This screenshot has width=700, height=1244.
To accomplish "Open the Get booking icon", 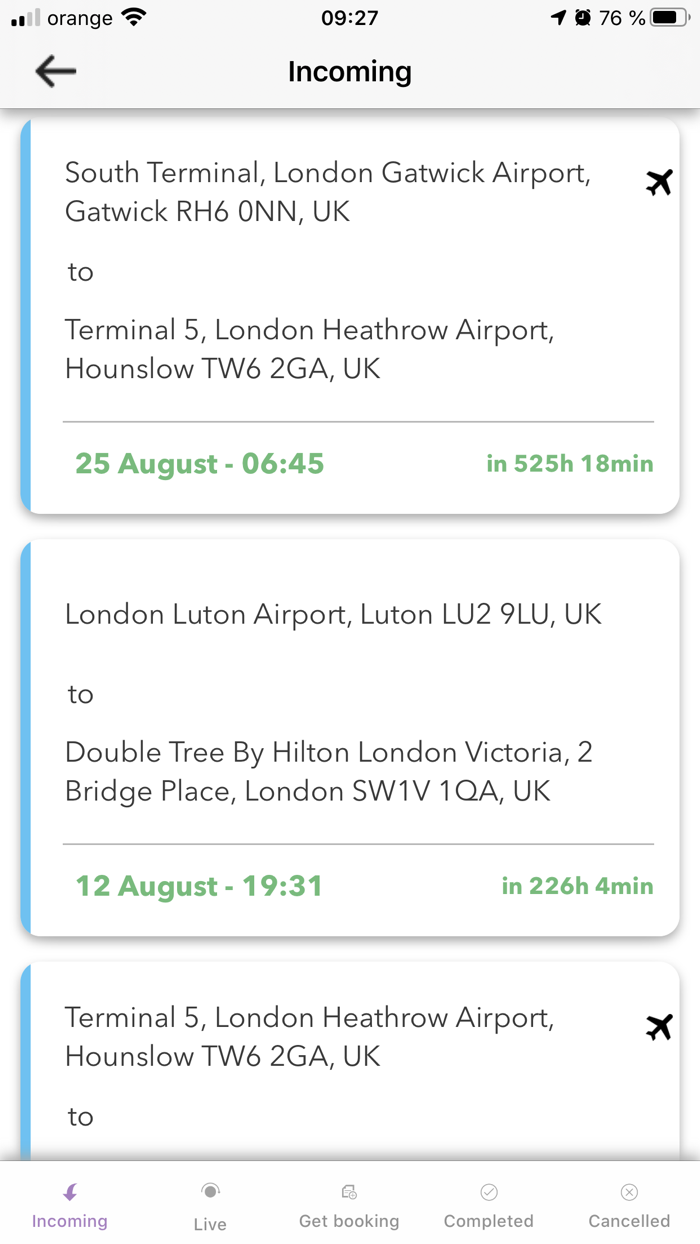I will pyautogui.click(x=349, y=1190).
